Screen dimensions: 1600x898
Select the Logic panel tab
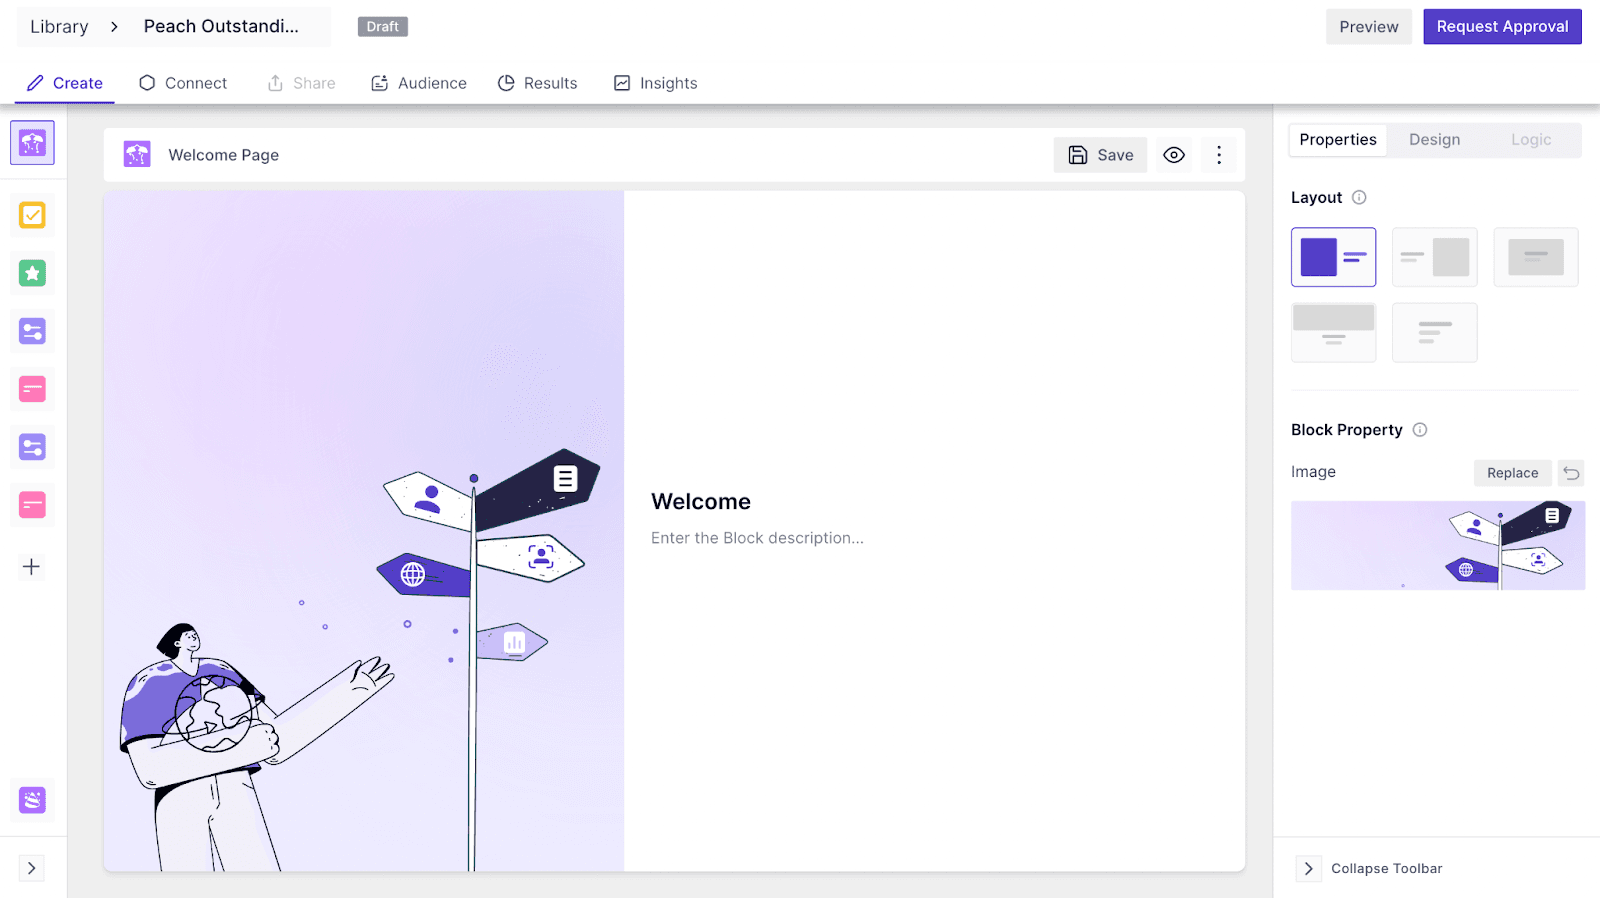[1531, 140]
